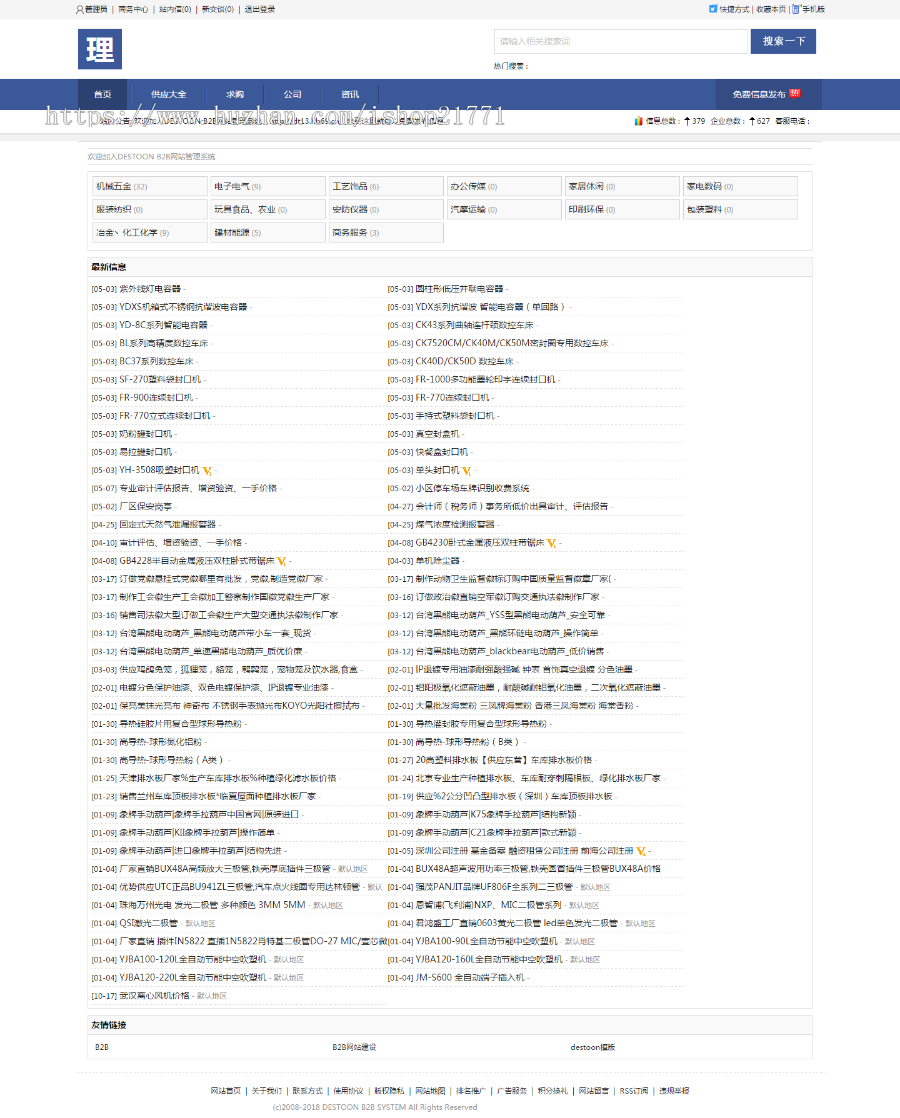Click the 快捷方式 shortcut icon
The height and width of the screenshot is (1118, 900).
click(x=712, y=9)
